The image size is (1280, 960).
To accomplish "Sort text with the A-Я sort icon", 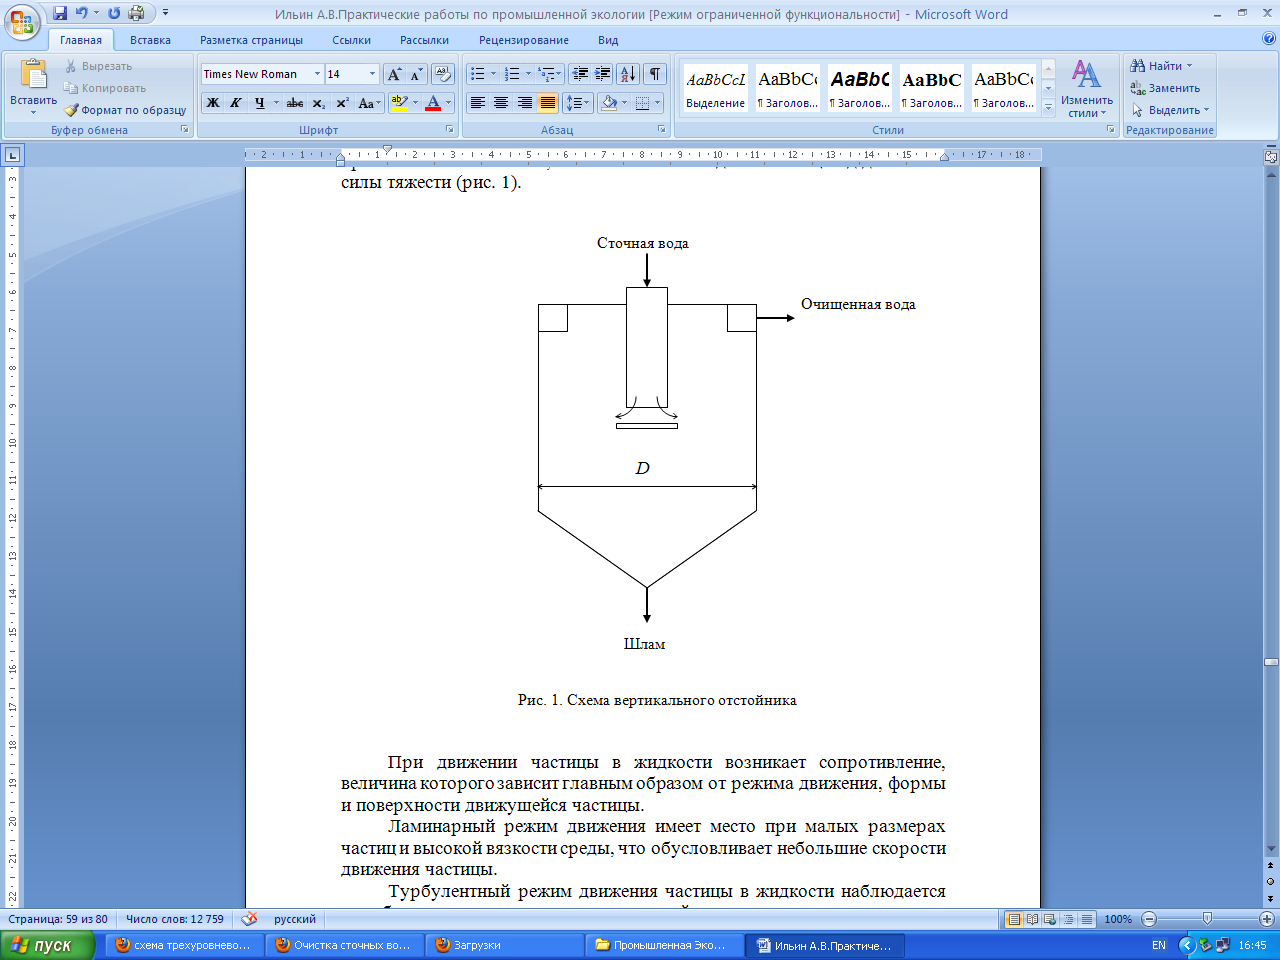I will tap(628, 74).
